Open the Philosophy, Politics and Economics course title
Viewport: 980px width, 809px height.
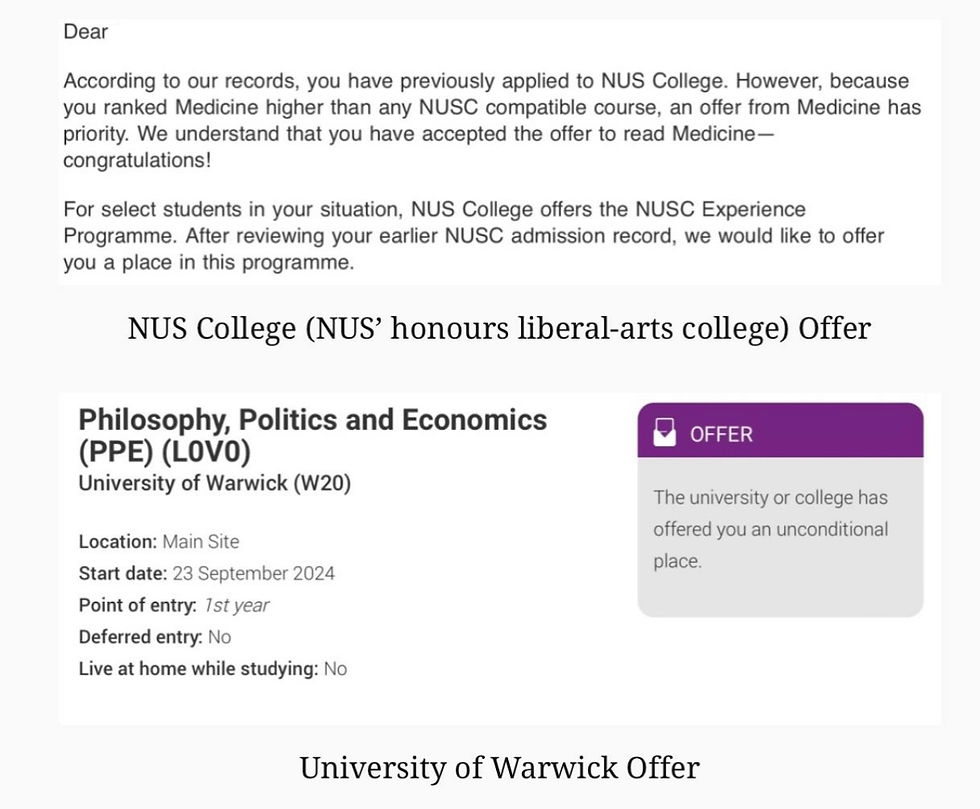coord(312,420)
